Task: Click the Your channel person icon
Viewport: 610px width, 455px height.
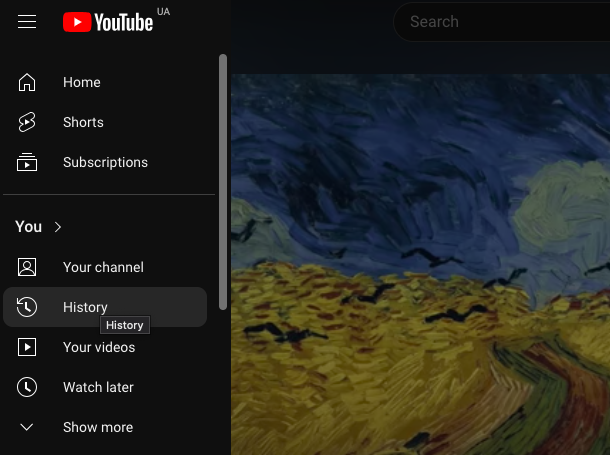Action: [x=27, y=267]
